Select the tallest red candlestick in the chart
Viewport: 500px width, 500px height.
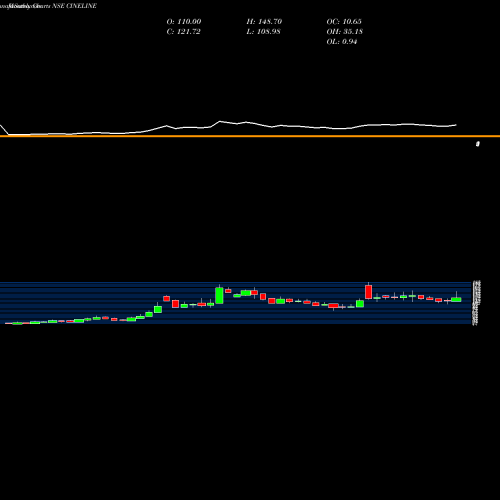(368, 291)
